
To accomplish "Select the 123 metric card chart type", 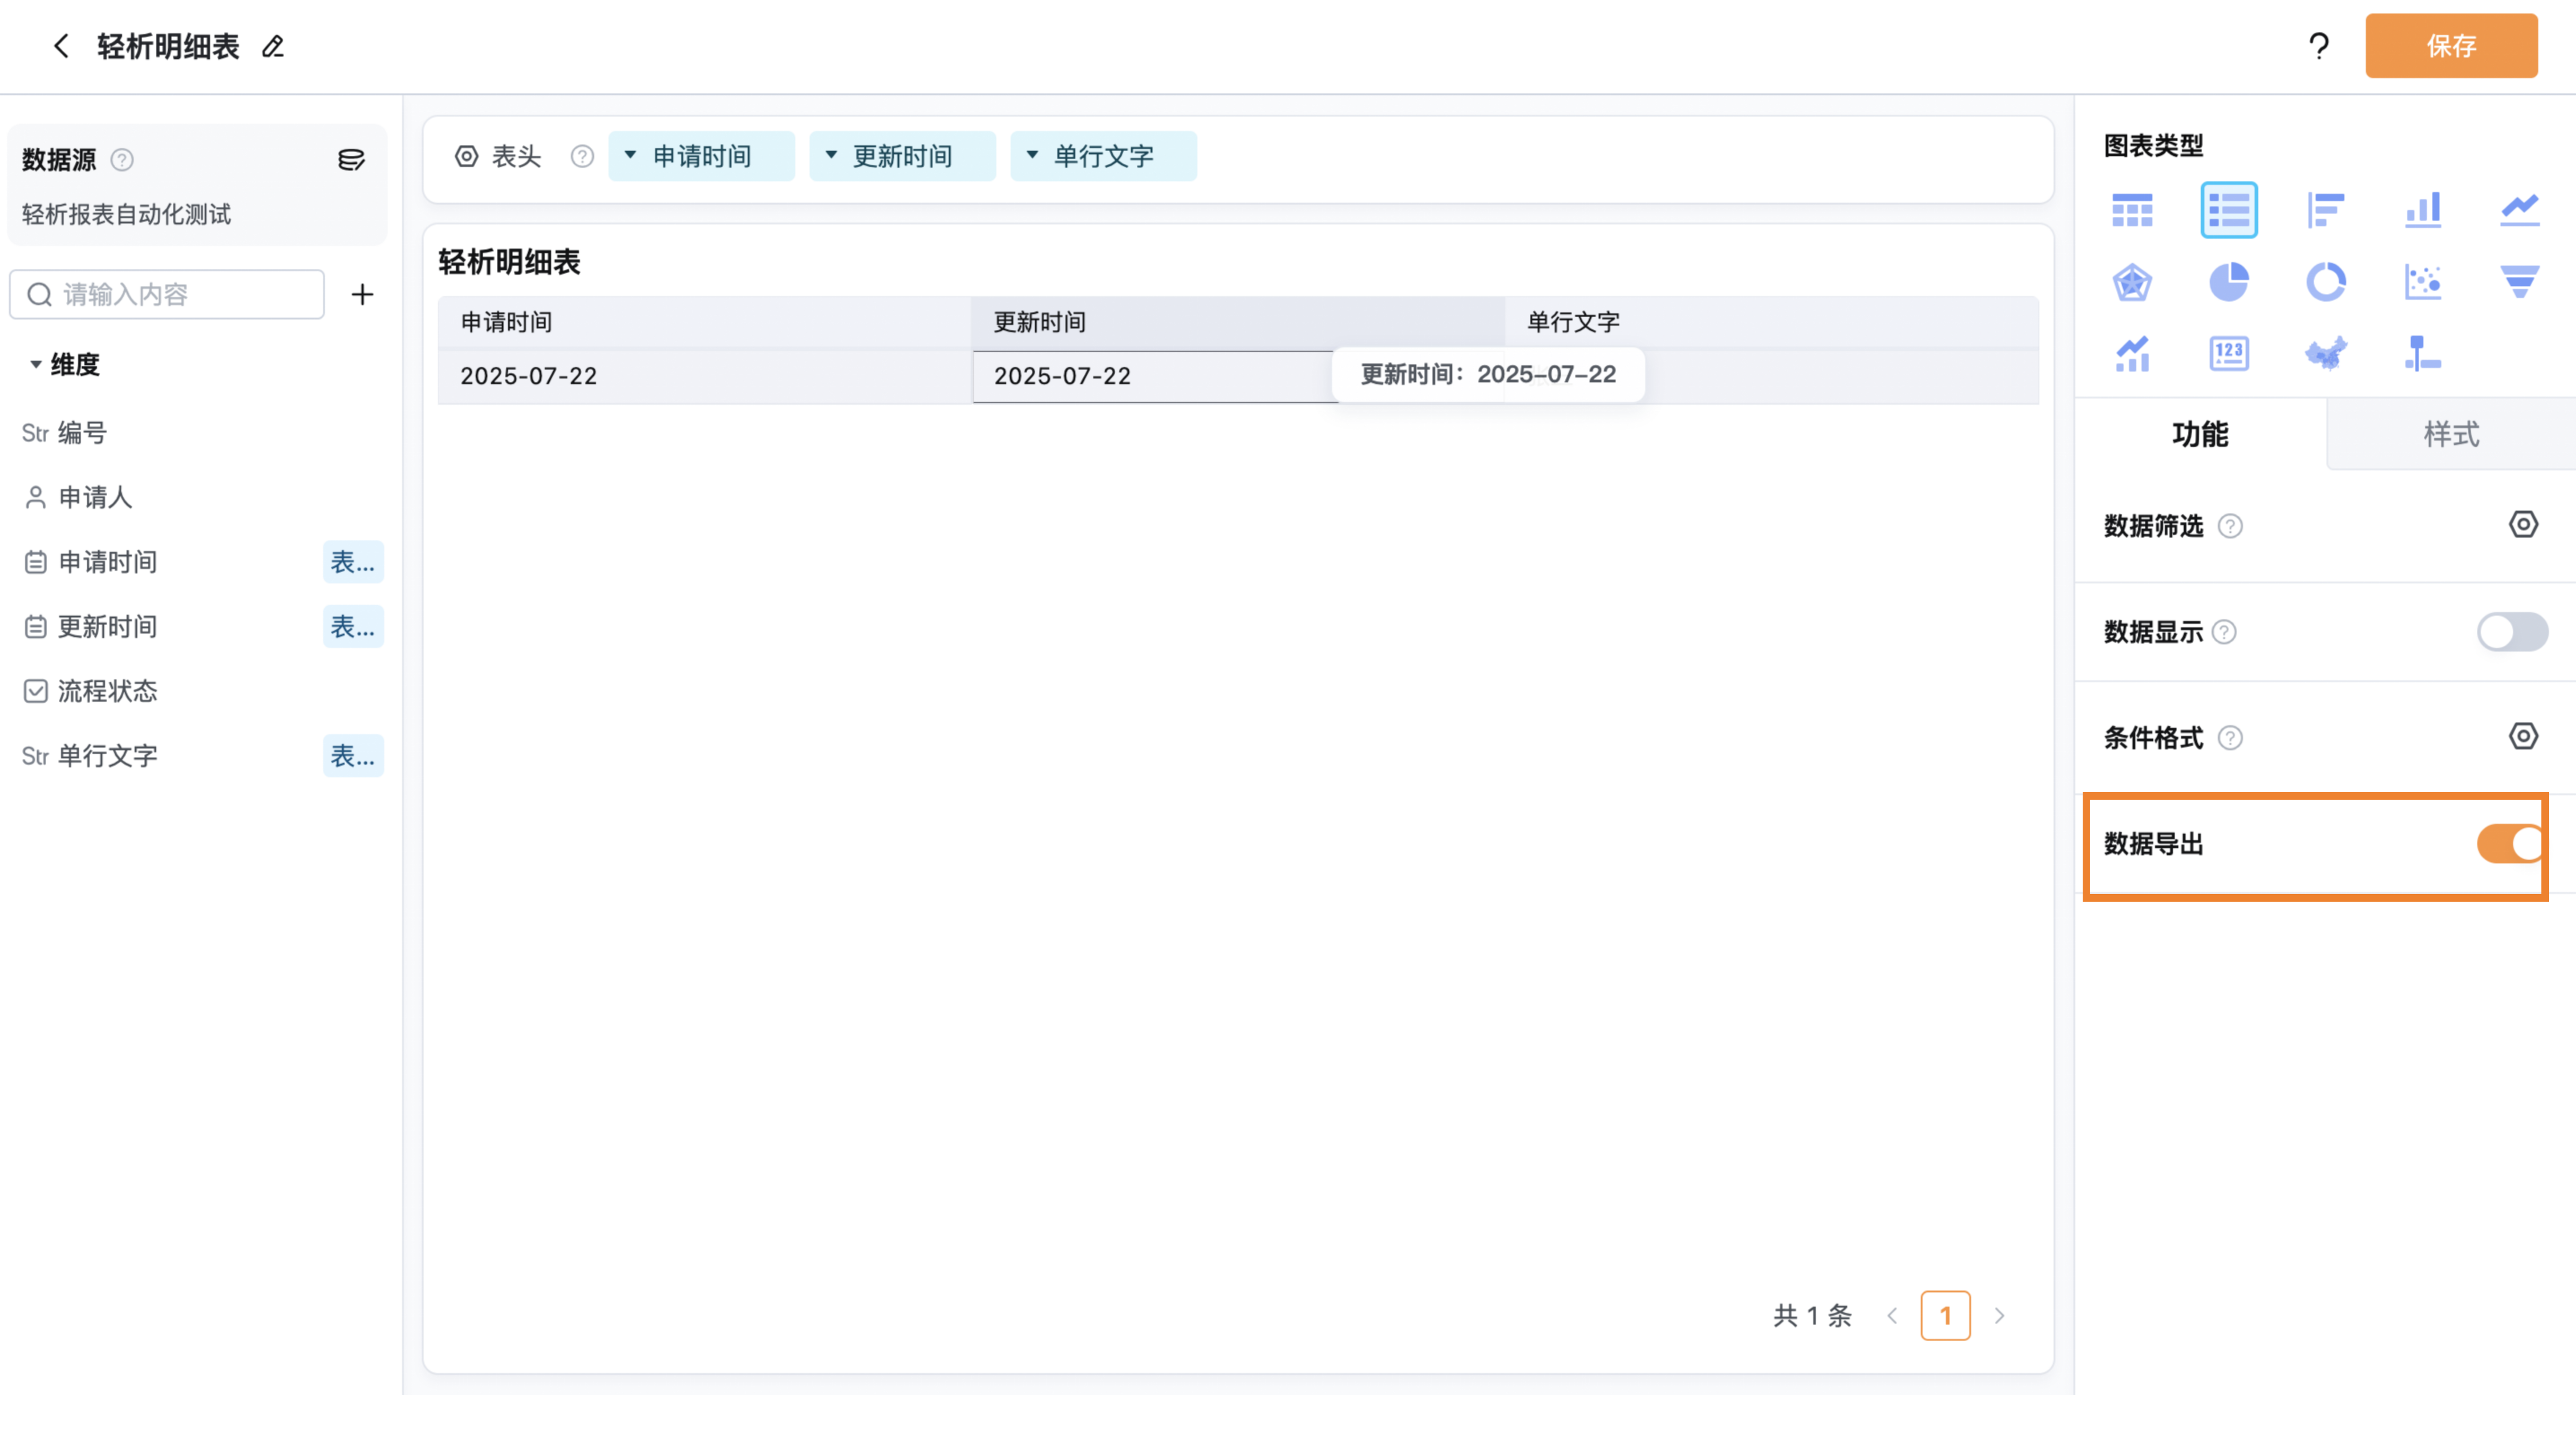I will (2229, 354).
